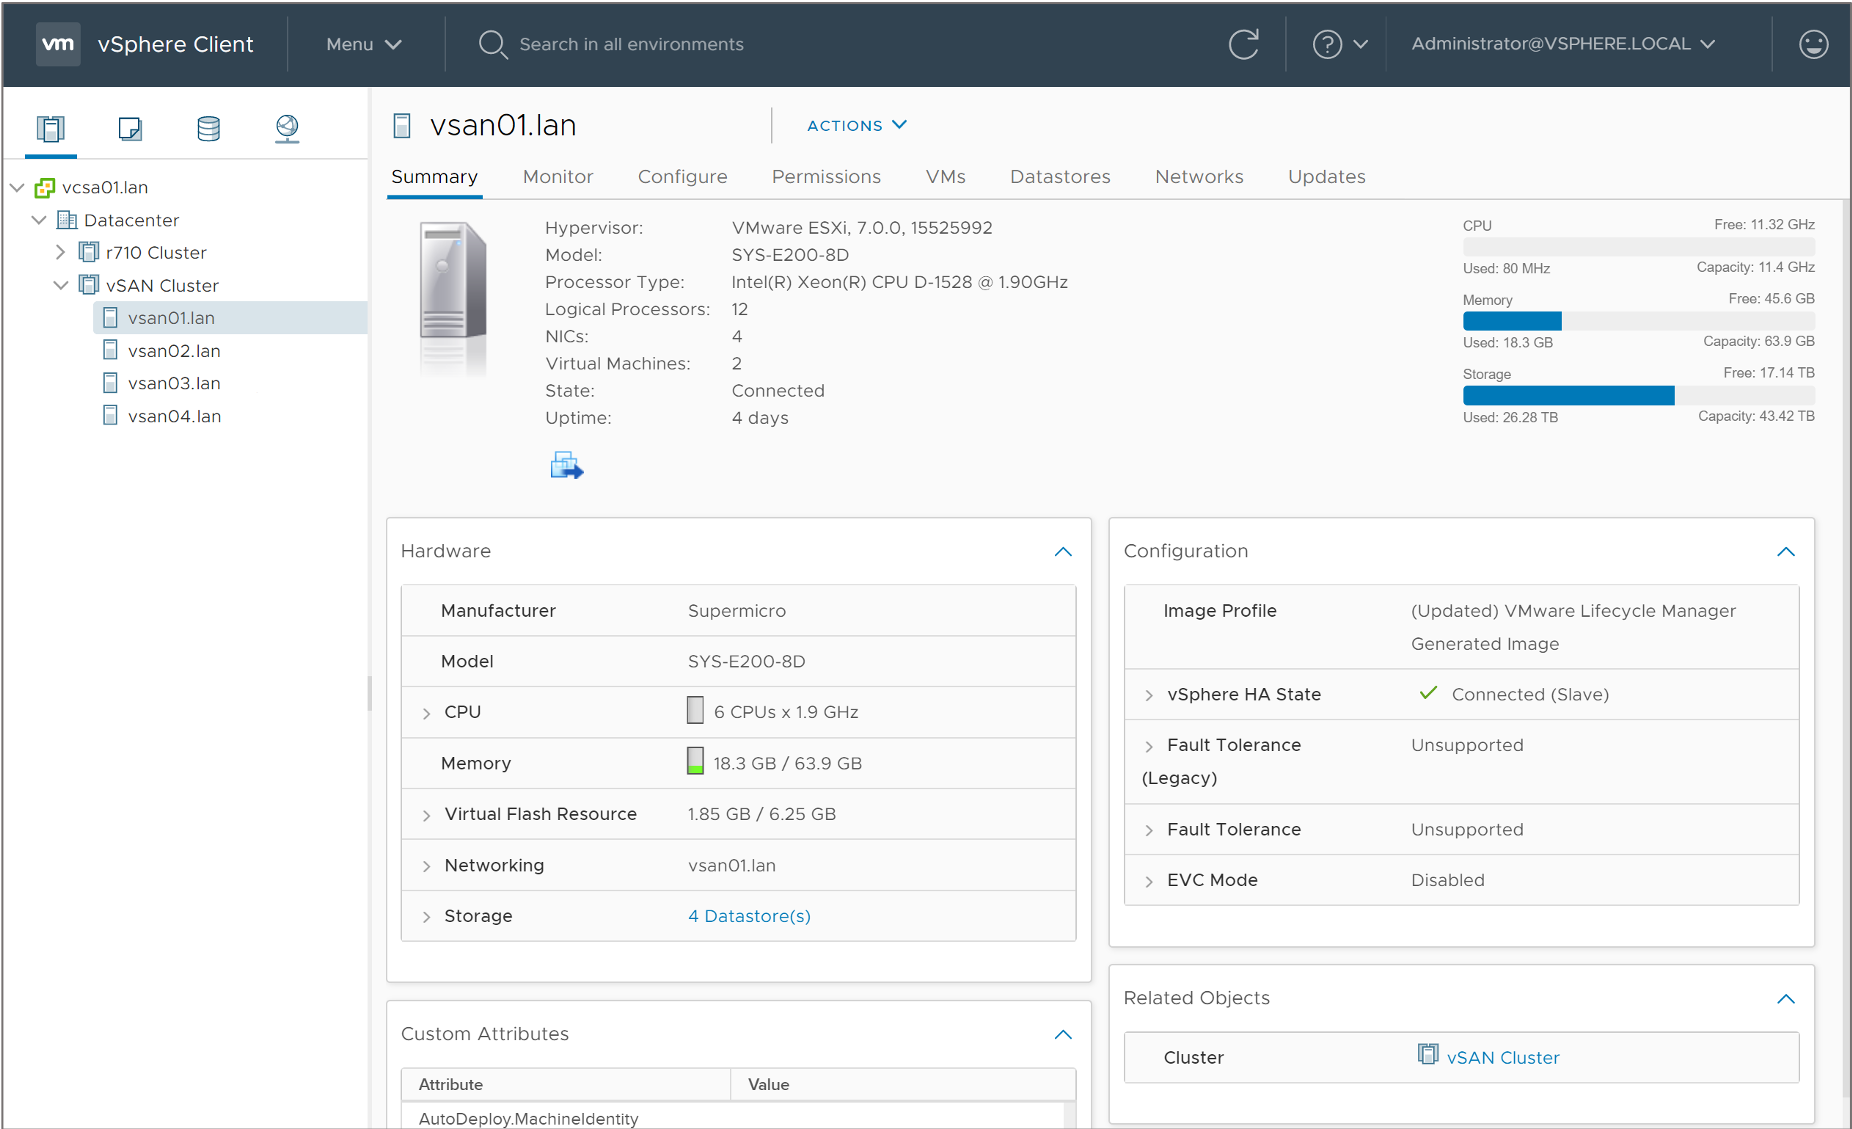Switch to the Networks tab
1852x1129 pixels.
tap(1199, 177)
